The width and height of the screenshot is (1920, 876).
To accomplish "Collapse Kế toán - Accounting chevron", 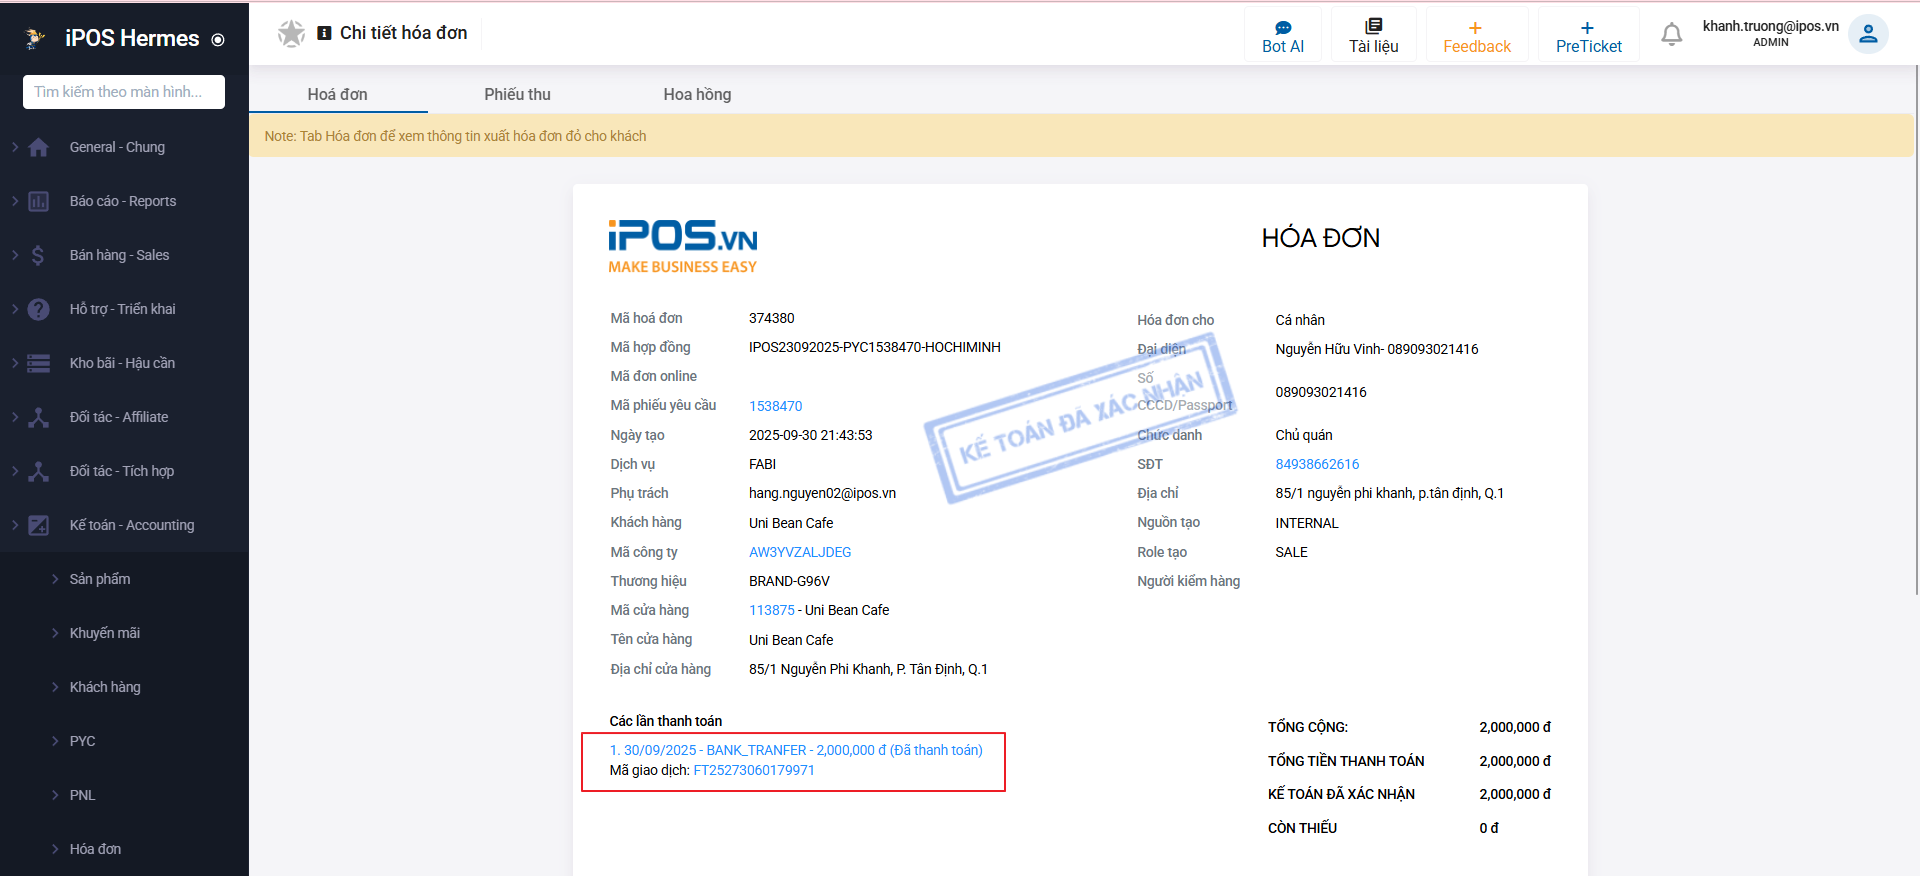I will point(15,525).
